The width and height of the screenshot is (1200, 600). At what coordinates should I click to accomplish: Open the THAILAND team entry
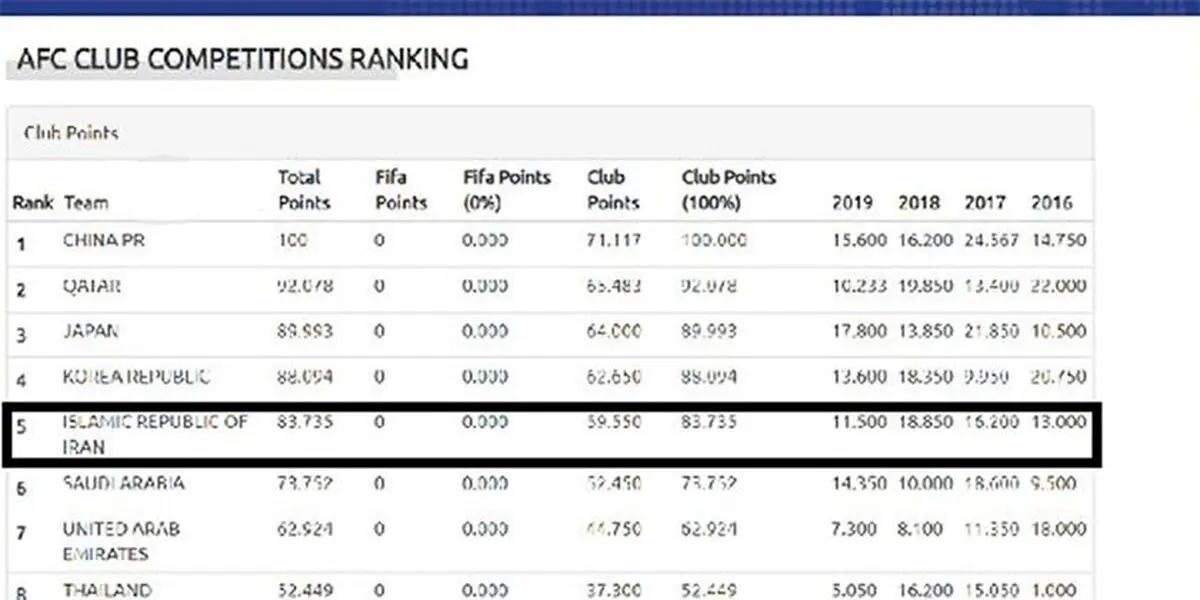coord(107,590)
